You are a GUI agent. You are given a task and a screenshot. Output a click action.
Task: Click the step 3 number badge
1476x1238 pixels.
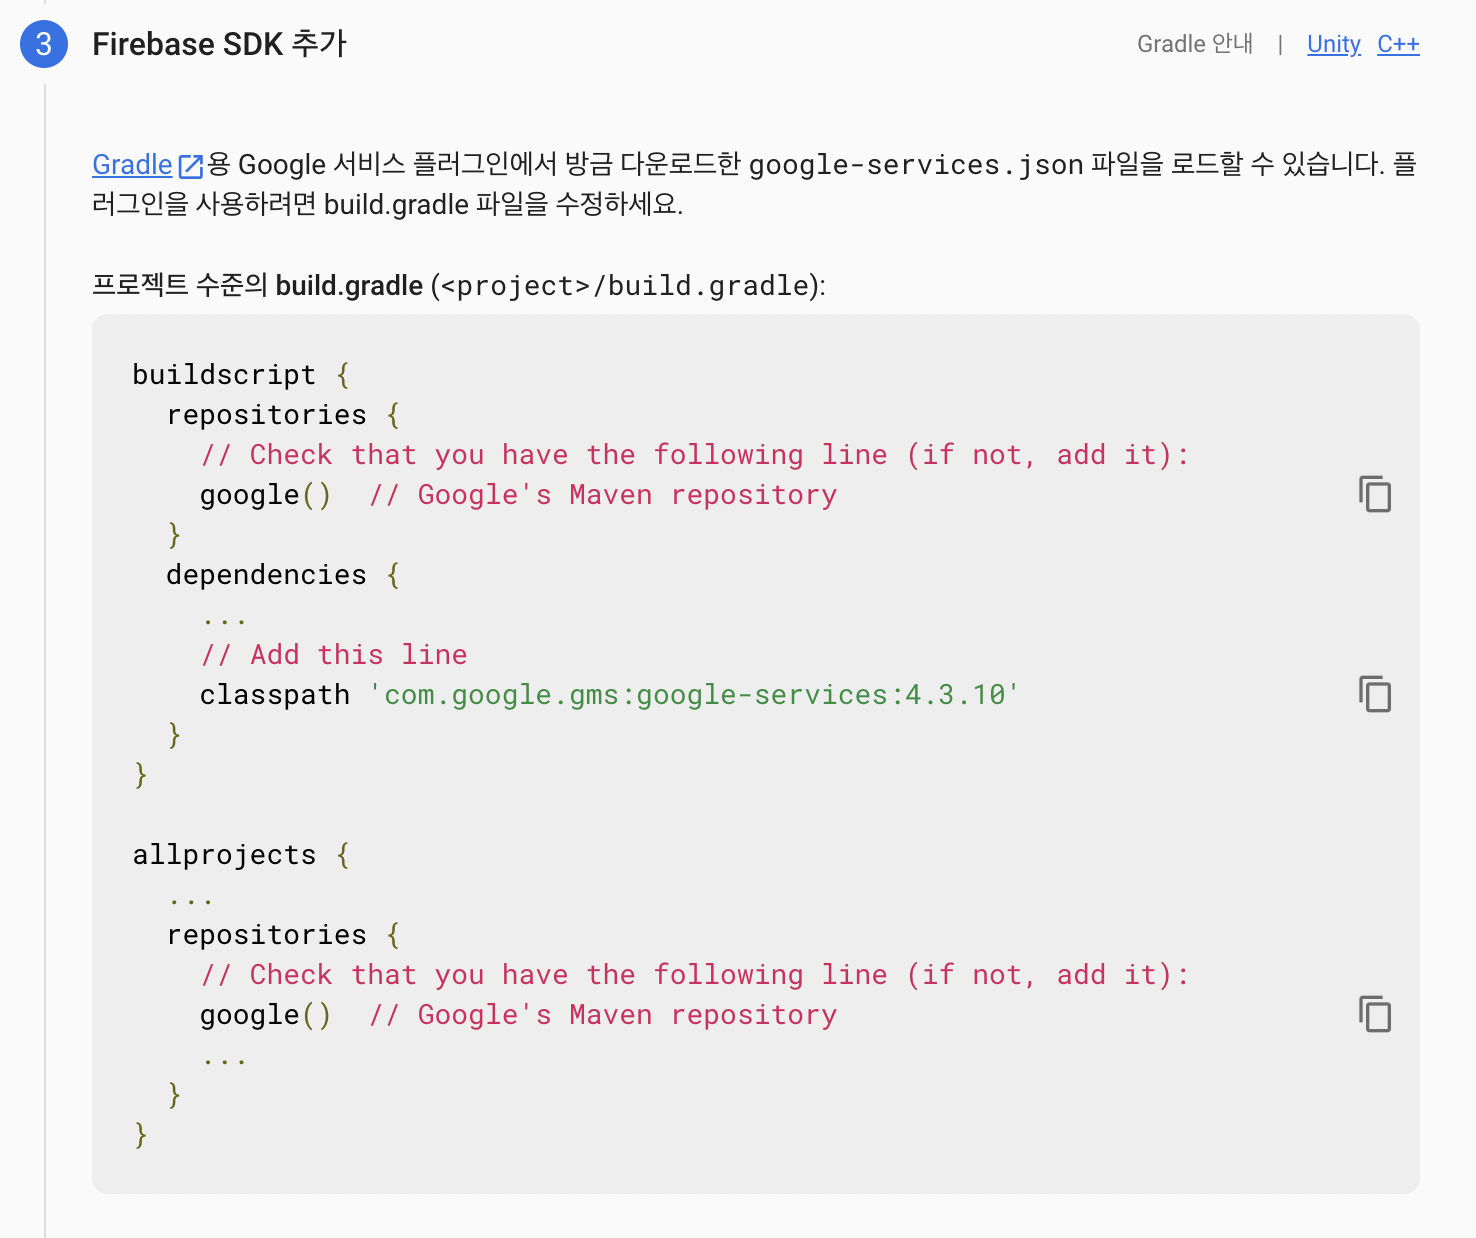[x=44, y=44]
